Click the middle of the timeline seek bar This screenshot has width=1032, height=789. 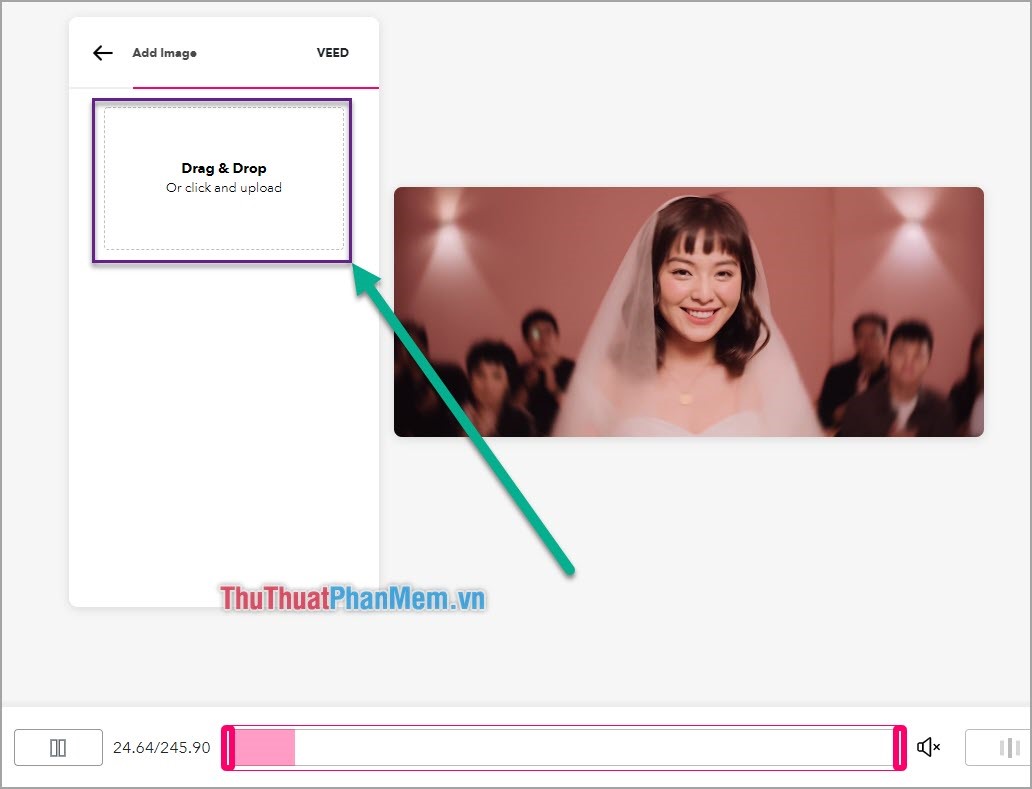pyautogui.click(x=565, y=747)
